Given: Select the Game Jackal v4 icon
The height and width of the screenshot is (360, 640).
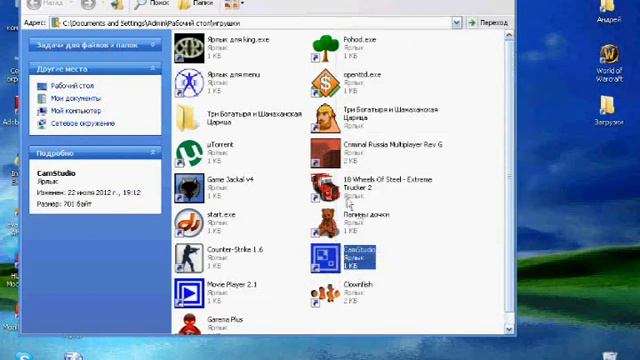Looking at the screenshot, I should [x=189, y=188].
